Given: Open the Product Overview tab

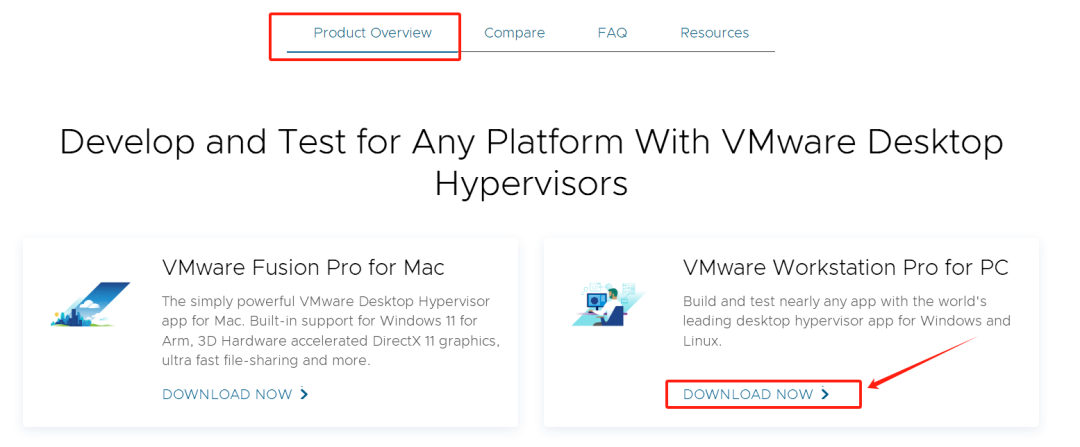Looking at the screenshot, I should (373, 32).
